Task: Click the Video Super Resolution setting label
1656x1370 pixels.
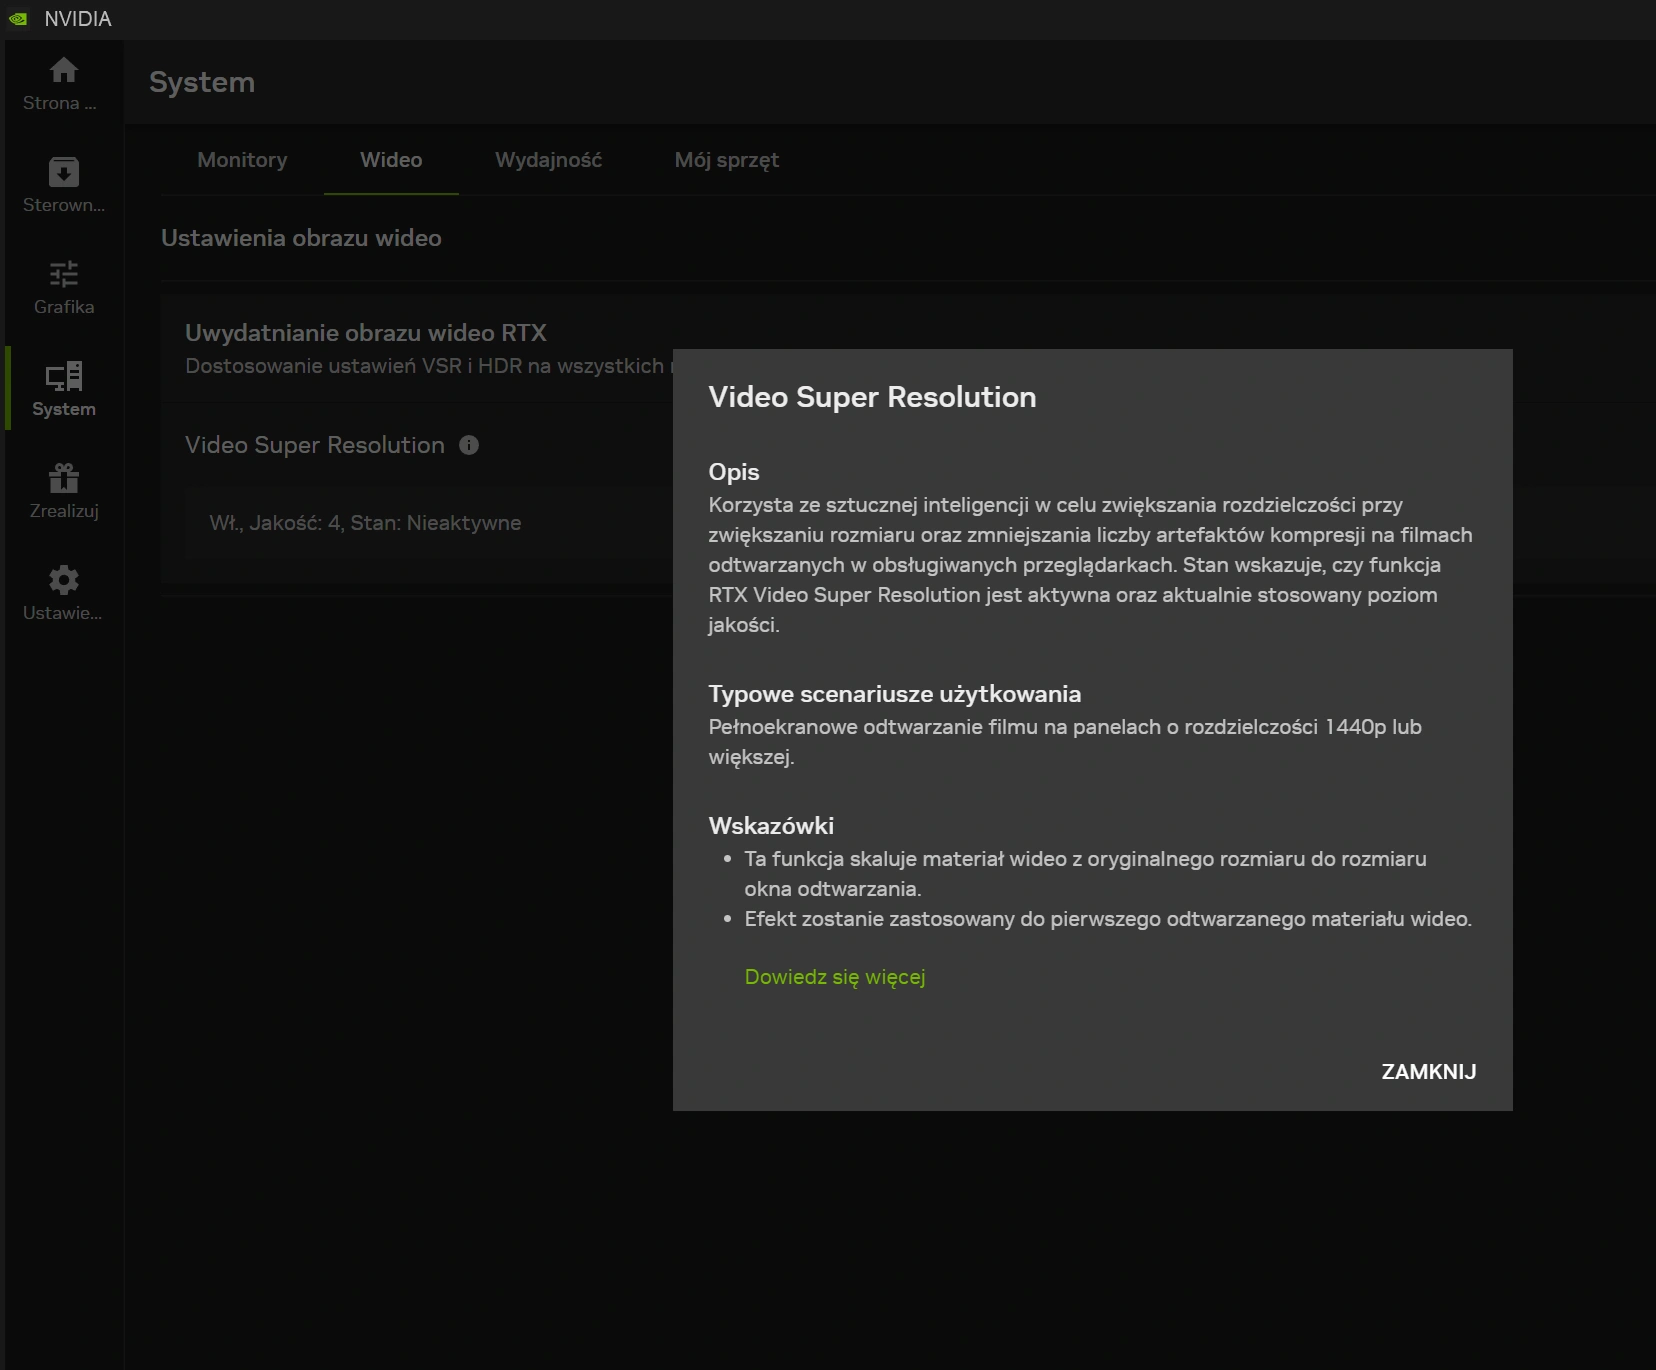Action: 315,445
